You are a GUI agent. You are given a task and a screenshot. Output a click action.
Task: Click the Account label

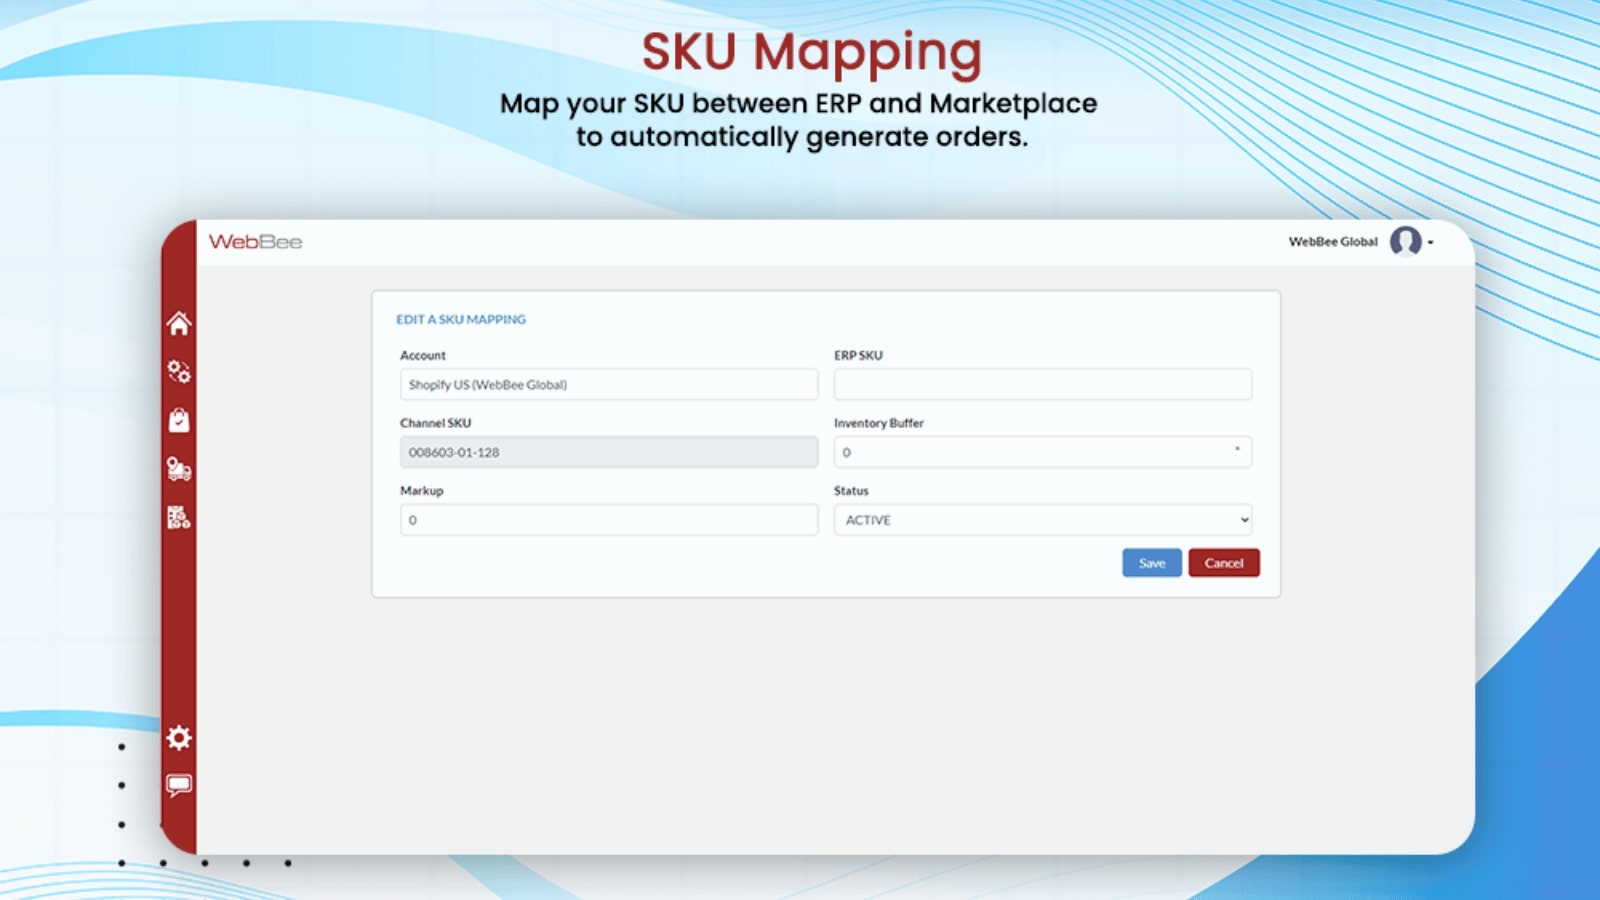(423, 355)
